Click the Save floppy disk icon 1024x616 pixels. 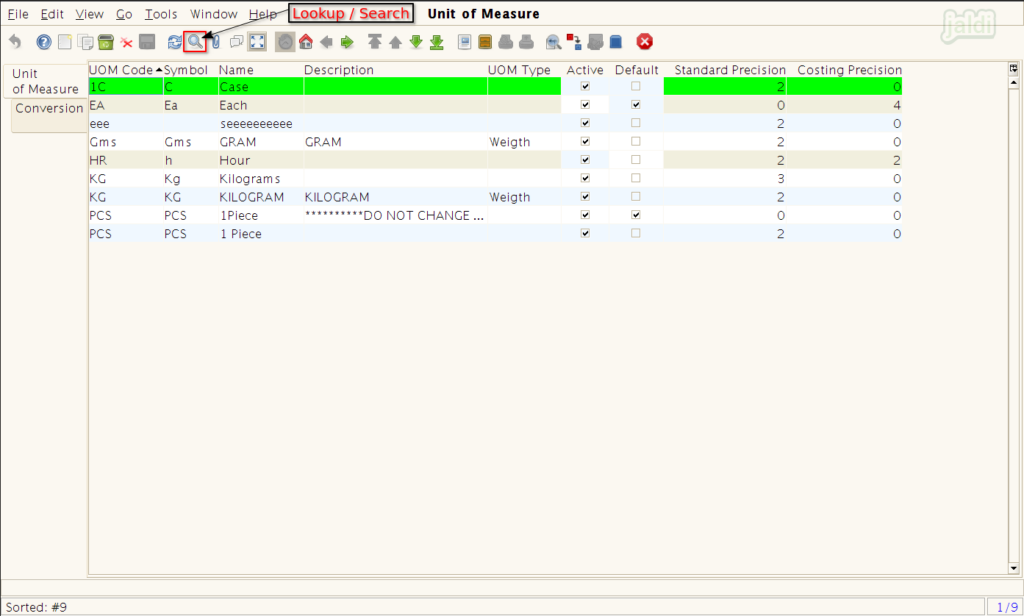(x=148, y=42)
